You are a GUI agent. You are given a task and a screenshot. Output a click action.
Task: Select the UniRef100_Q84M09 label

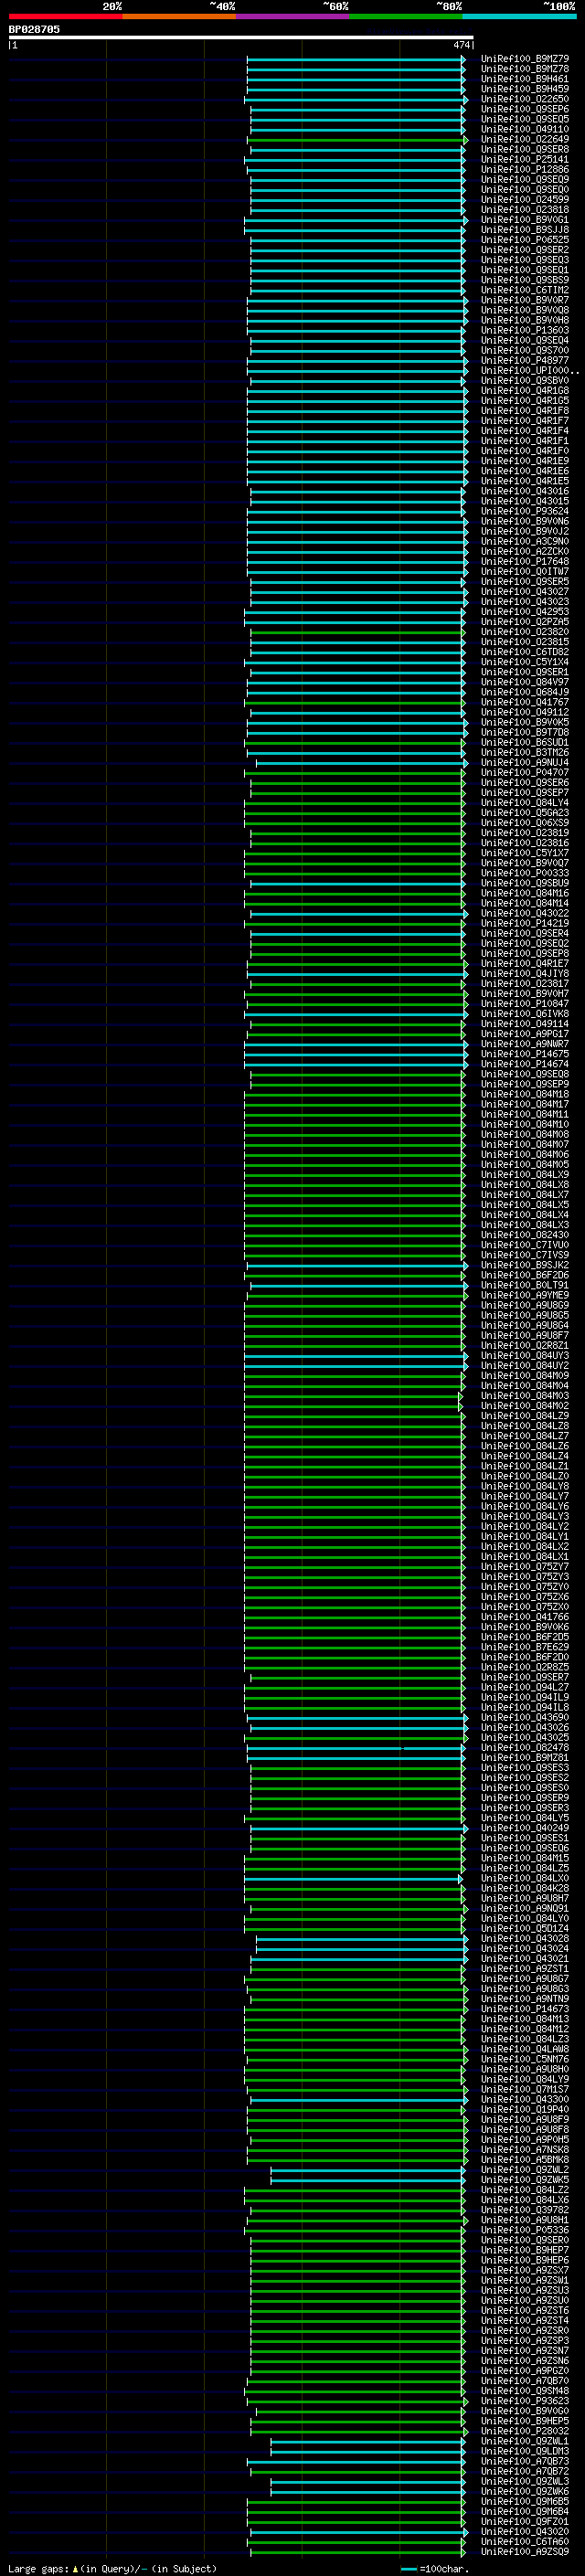point(524,1376)
